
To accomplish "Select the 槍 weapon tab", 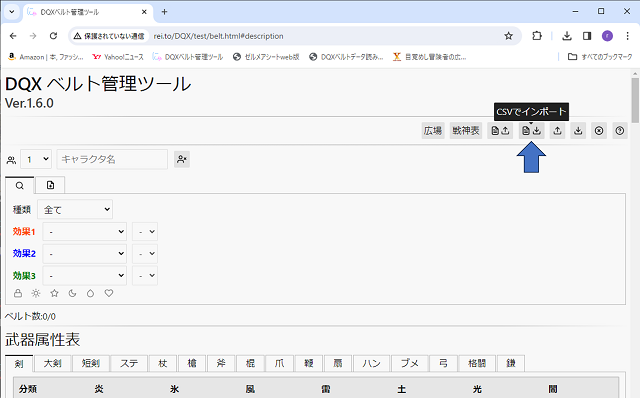I will click(x=192, y=363).
